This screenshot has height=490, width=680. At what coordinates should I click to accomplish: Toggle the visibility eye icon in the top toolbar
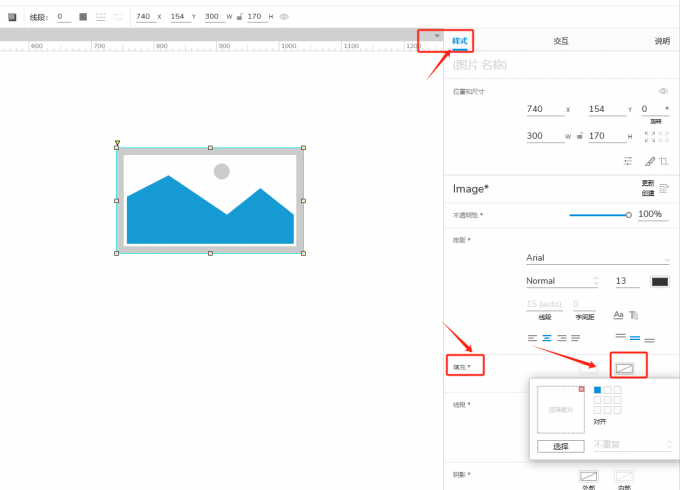pos(284,17)
